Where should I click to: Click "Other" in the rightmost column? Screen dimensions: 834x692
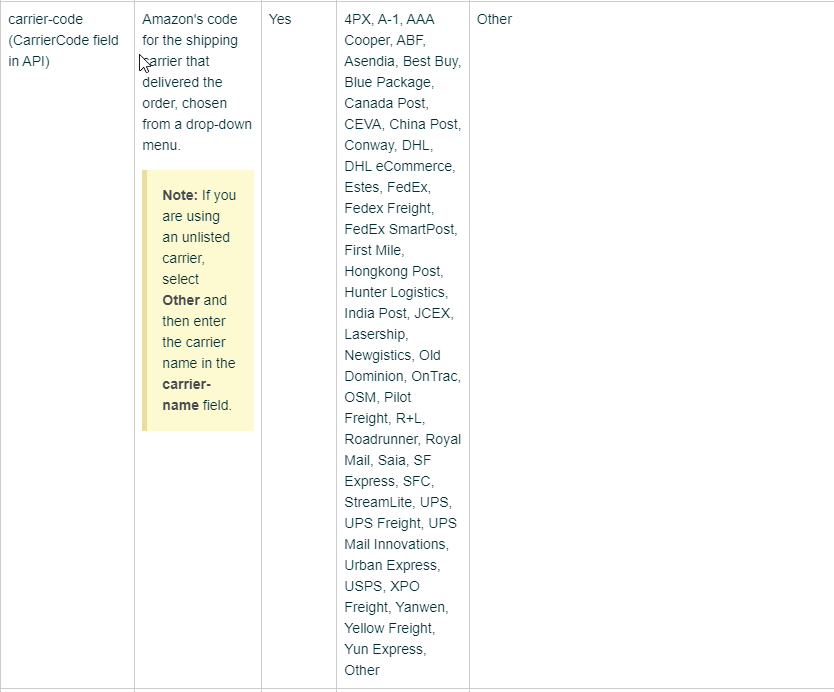pos(494,19)
